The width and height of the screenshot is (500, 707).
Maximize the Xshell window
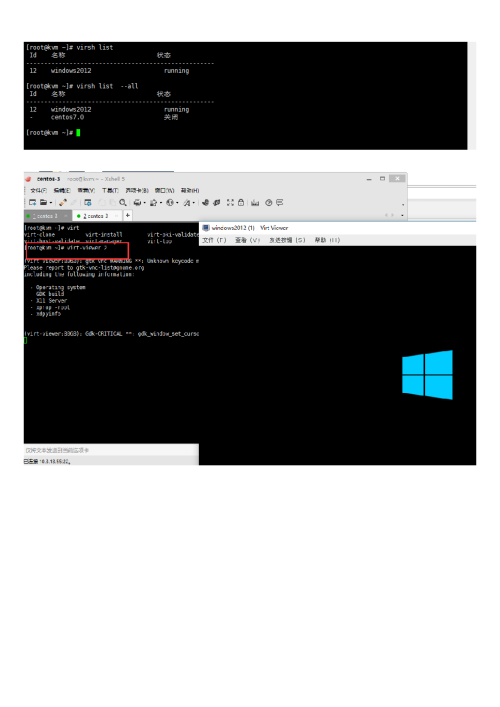(382, 179)
